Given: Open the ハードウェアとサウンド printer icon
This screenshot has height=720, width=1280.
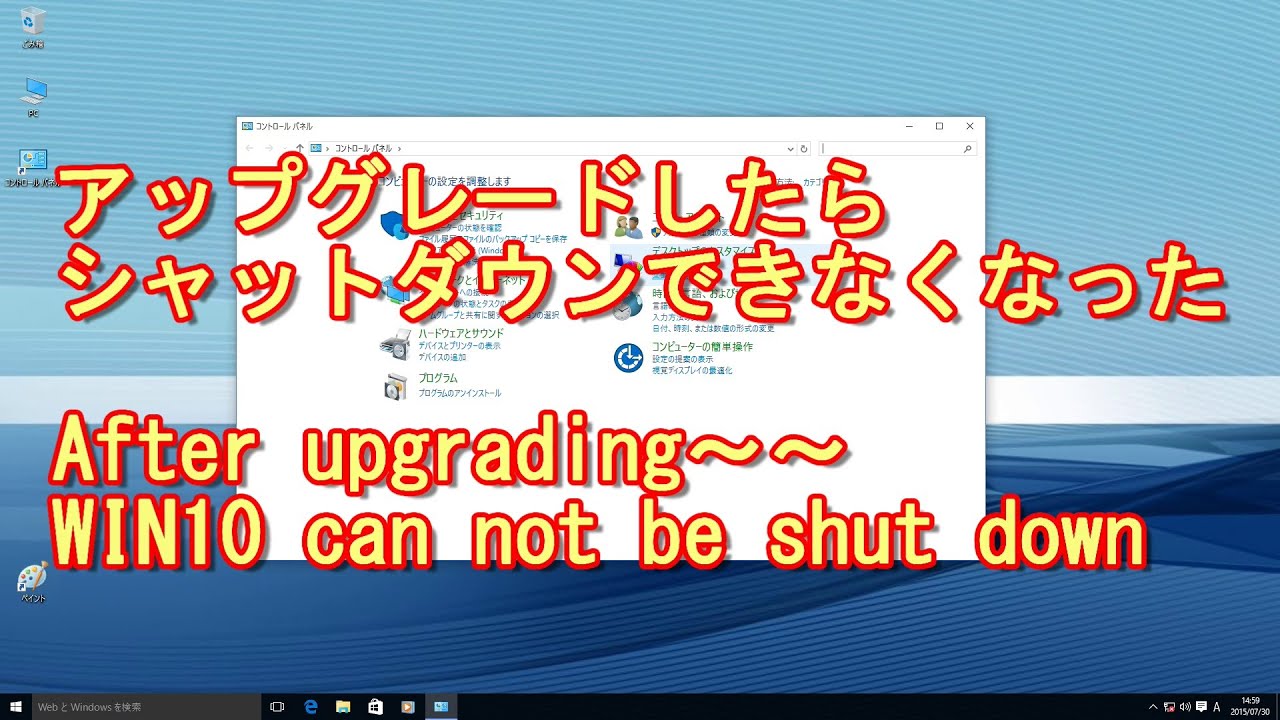Looking at the screenshot, I should tap(395, 345).
